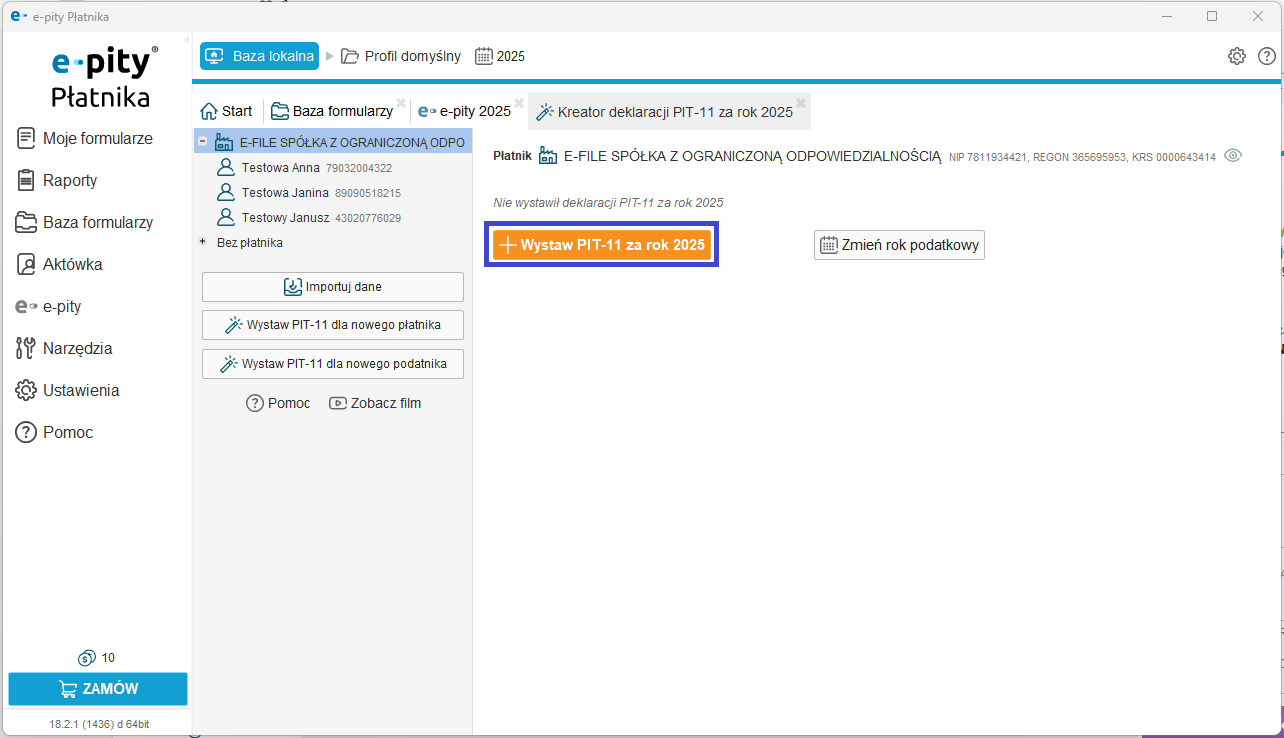Collapse the E-FILE SPÓŁKA tree node
Viewport: 1284px width, 738px height.
click(x=203, y=142)
